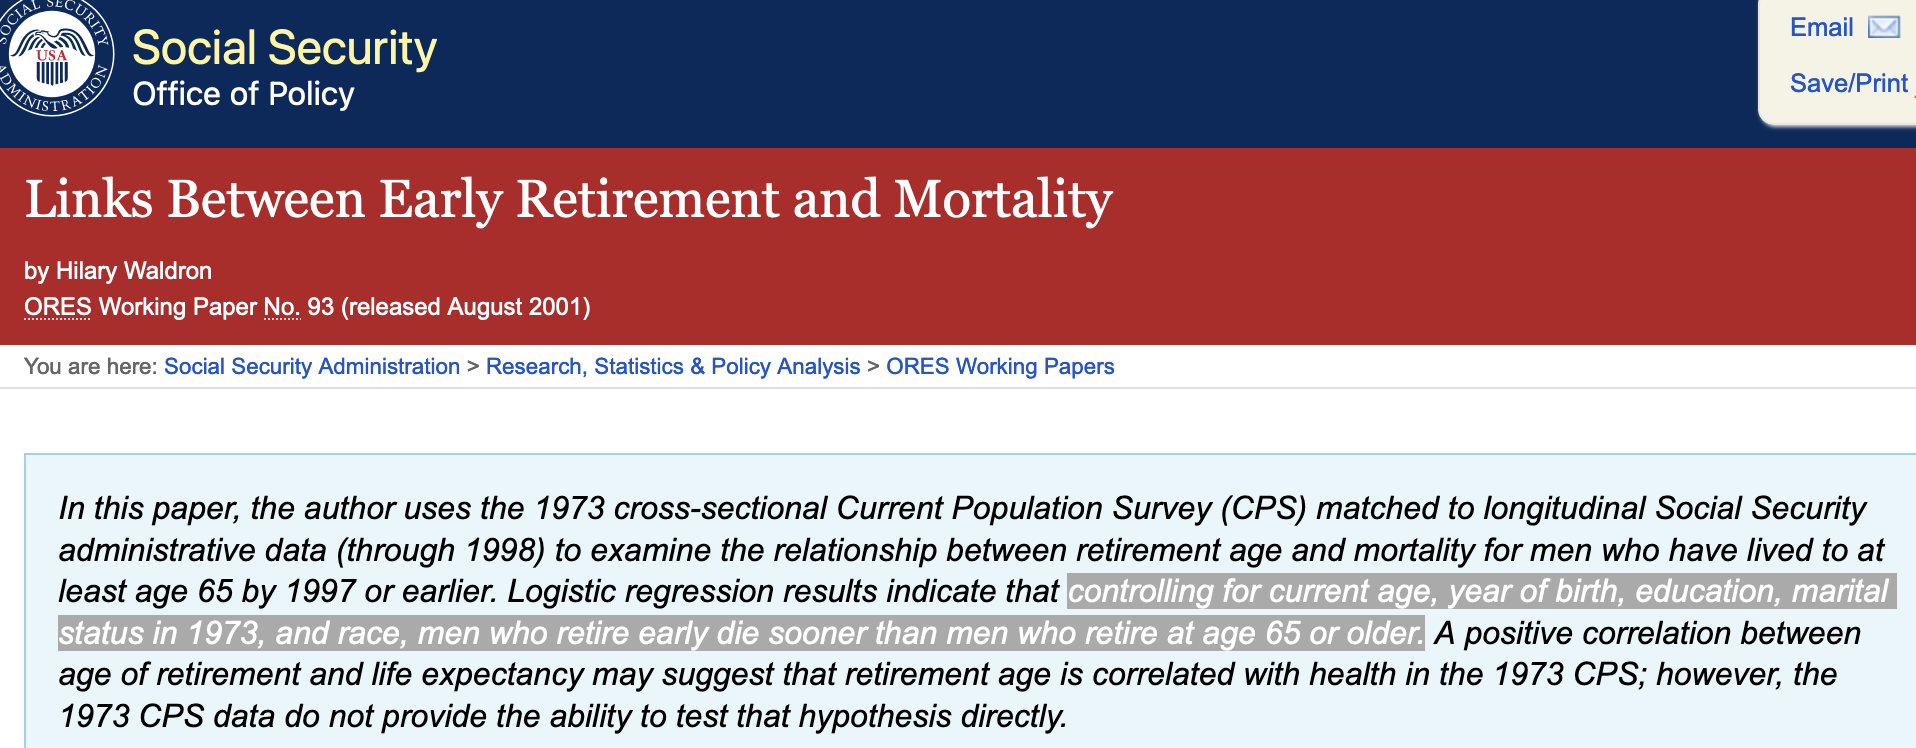This screenshot has width=1916, height=748.
Task: Open the Email link
Action: click(x=1821, y=28)
